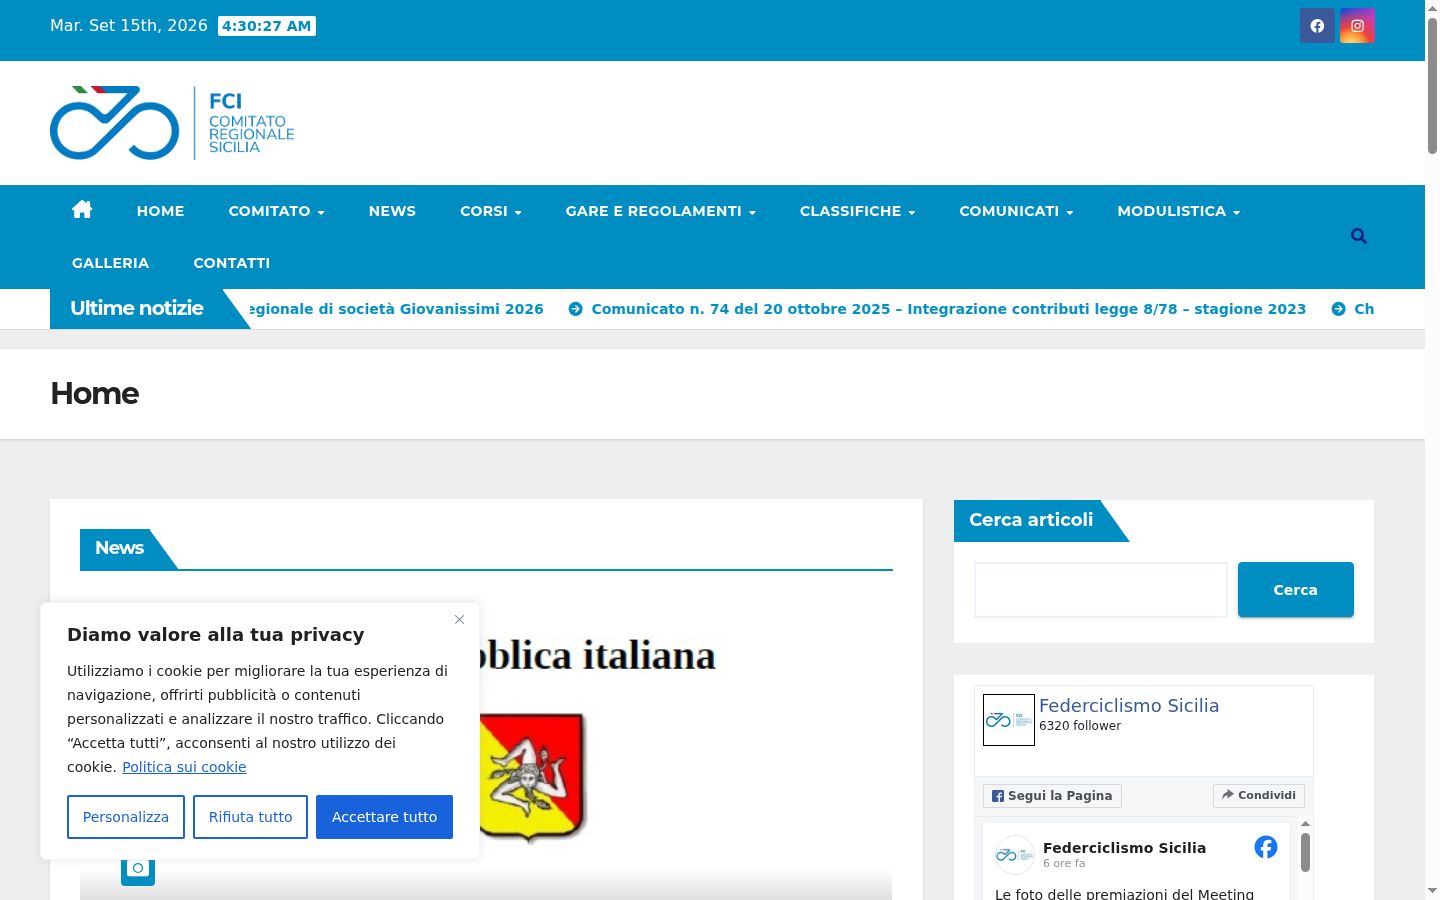Screen dimensions: 1440x900
Task: Open the search magnifier icon in navbar
Action: [1358, 236]
